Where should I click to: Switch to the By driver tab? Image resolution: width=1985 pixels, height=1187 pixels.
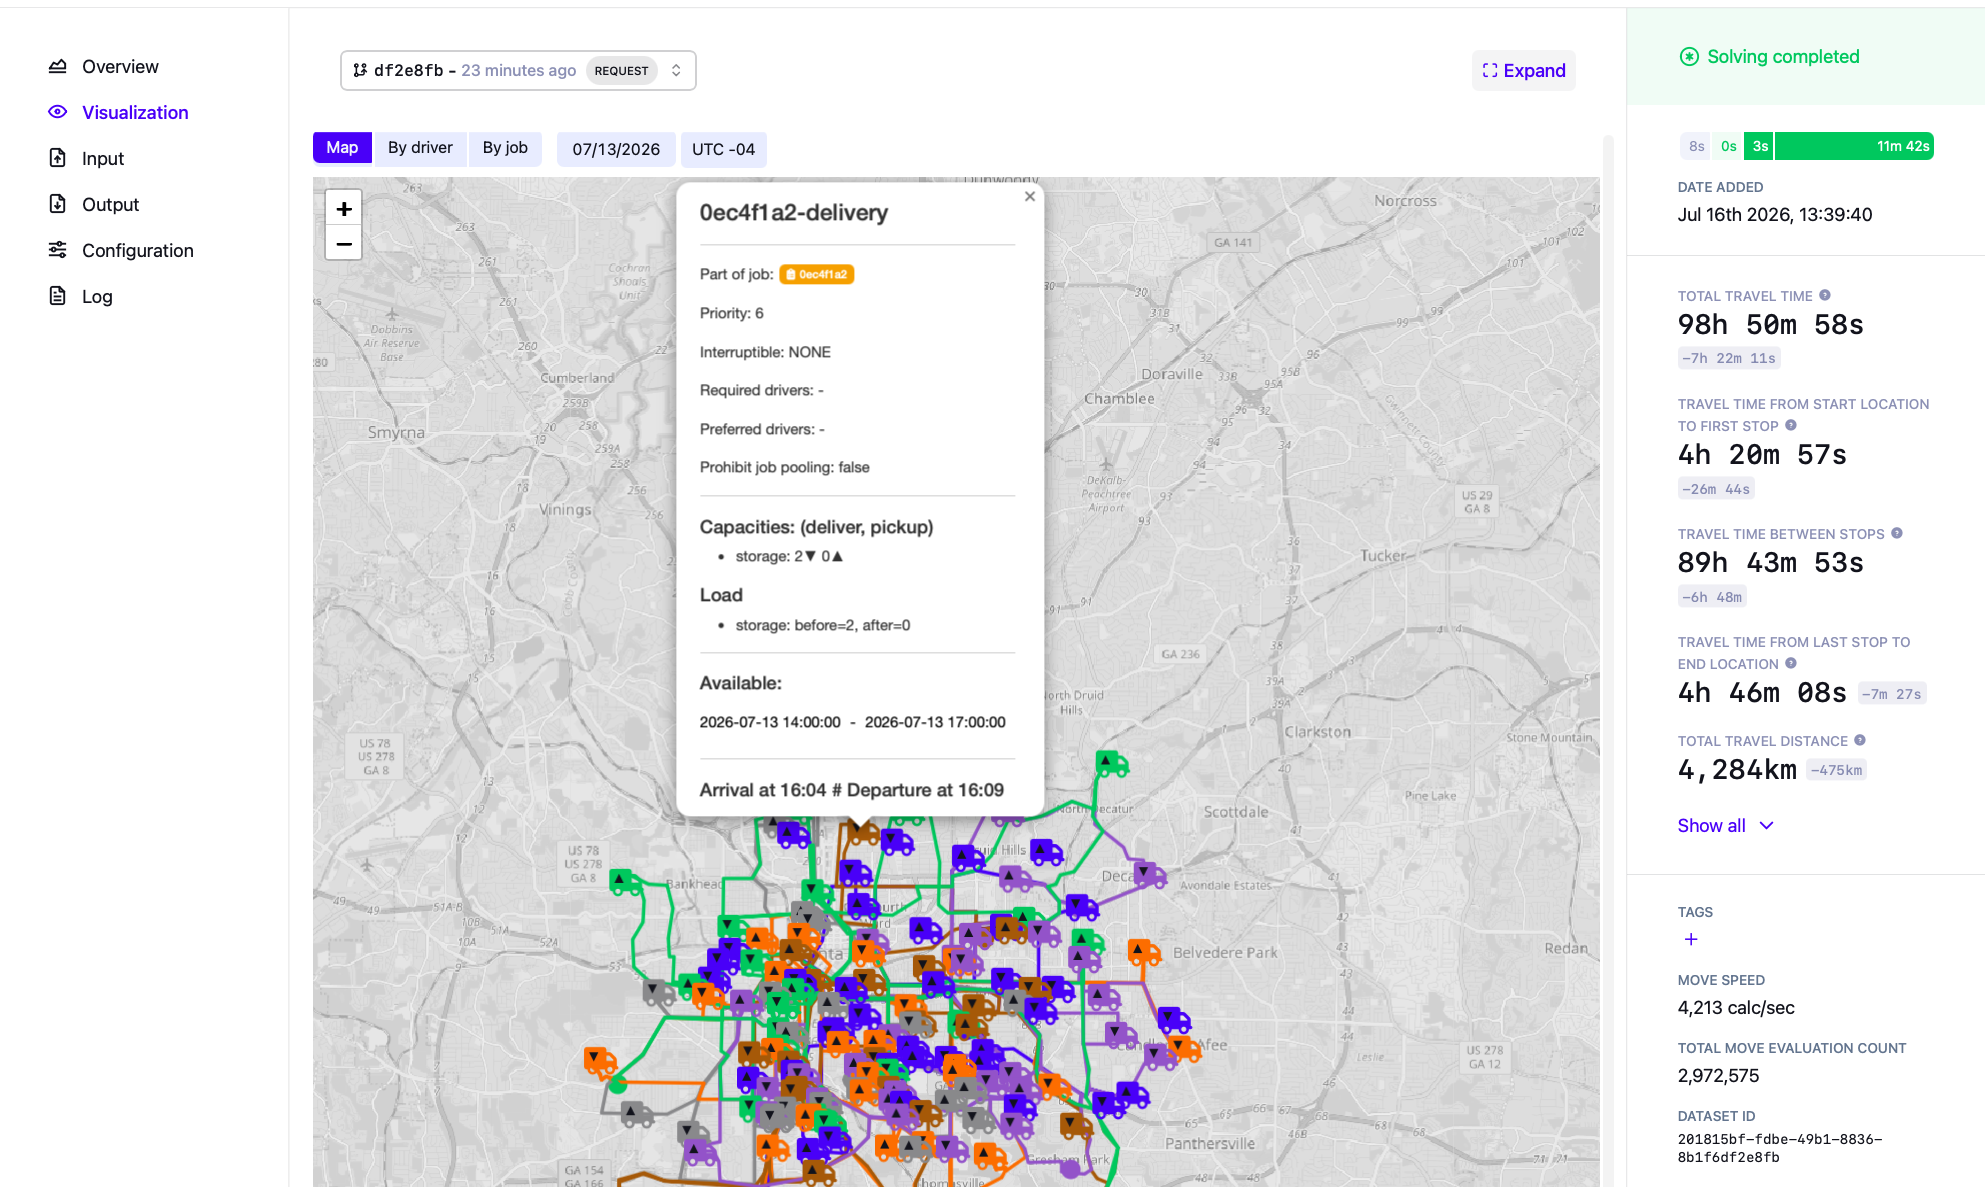tap(420, 147)
